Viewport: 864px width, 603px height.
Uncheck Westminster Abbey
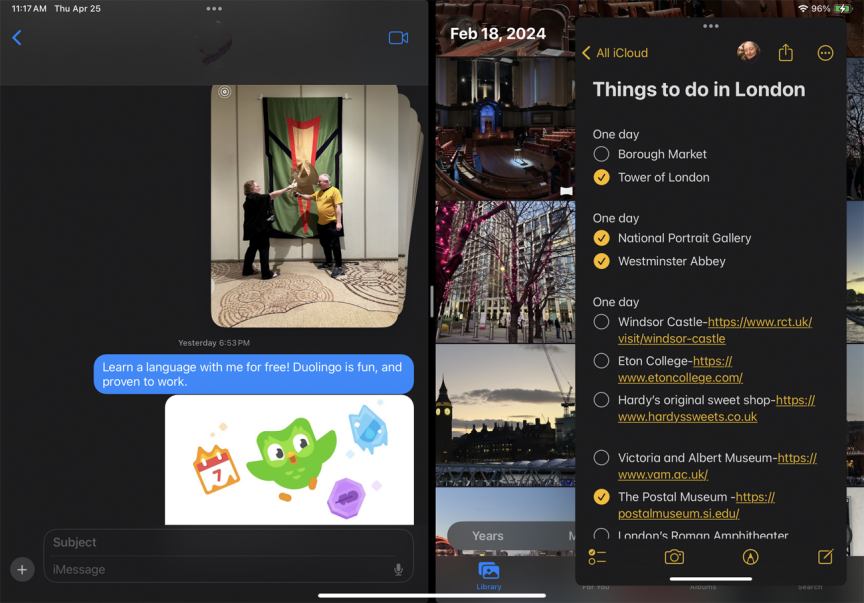[601, 261]
